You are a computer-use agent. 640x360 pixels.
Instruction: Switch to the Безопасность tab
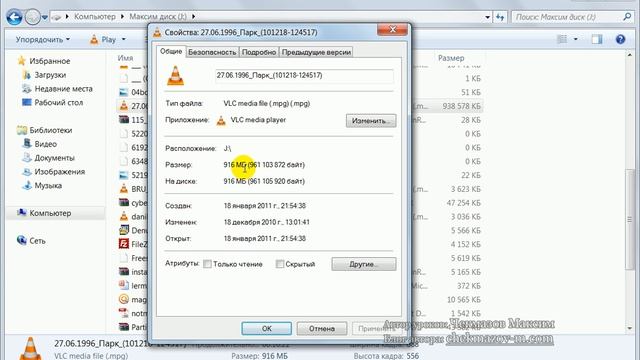pos(212,52)
